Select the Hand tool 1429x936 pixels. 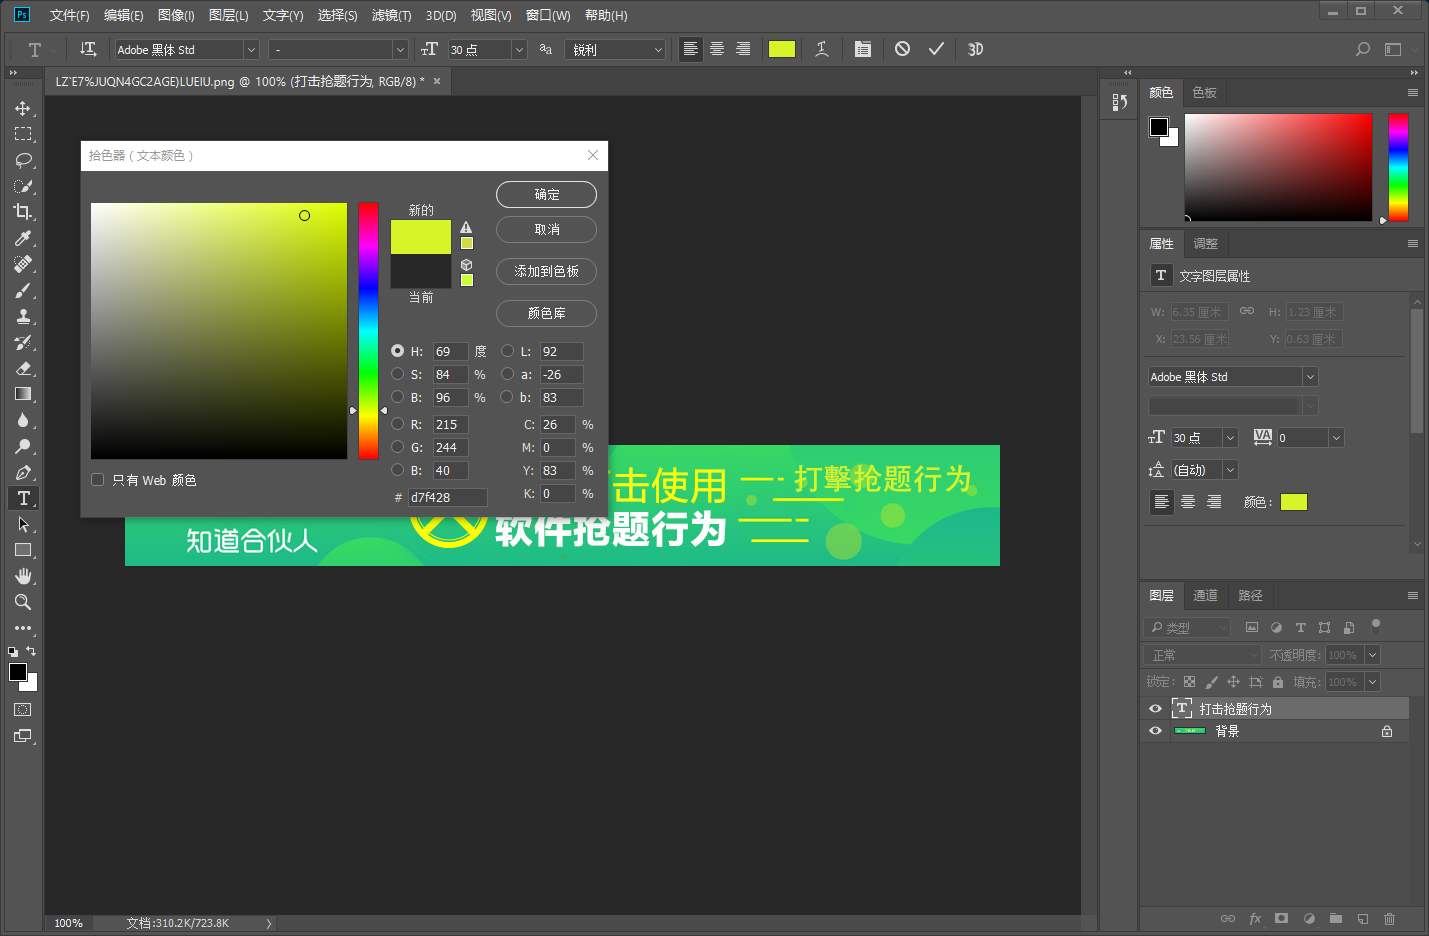click(23, 576)
